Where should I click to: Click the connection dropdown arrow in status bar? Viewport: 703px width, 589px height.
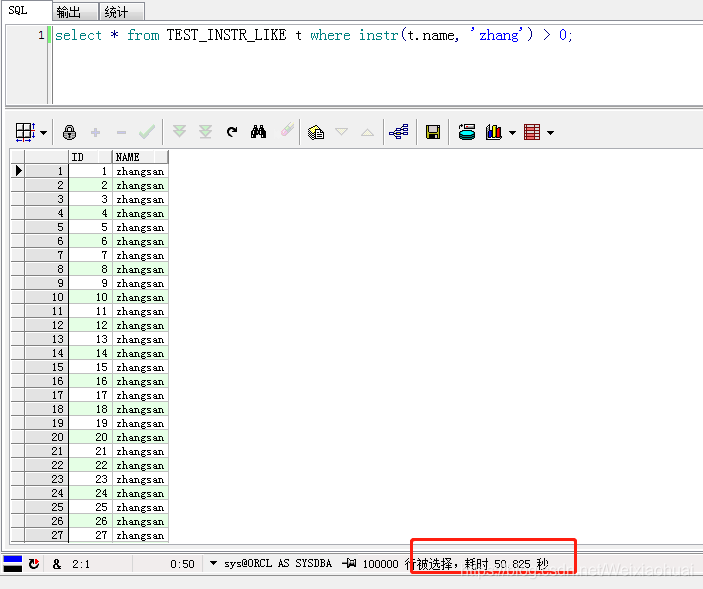[213, 564]
